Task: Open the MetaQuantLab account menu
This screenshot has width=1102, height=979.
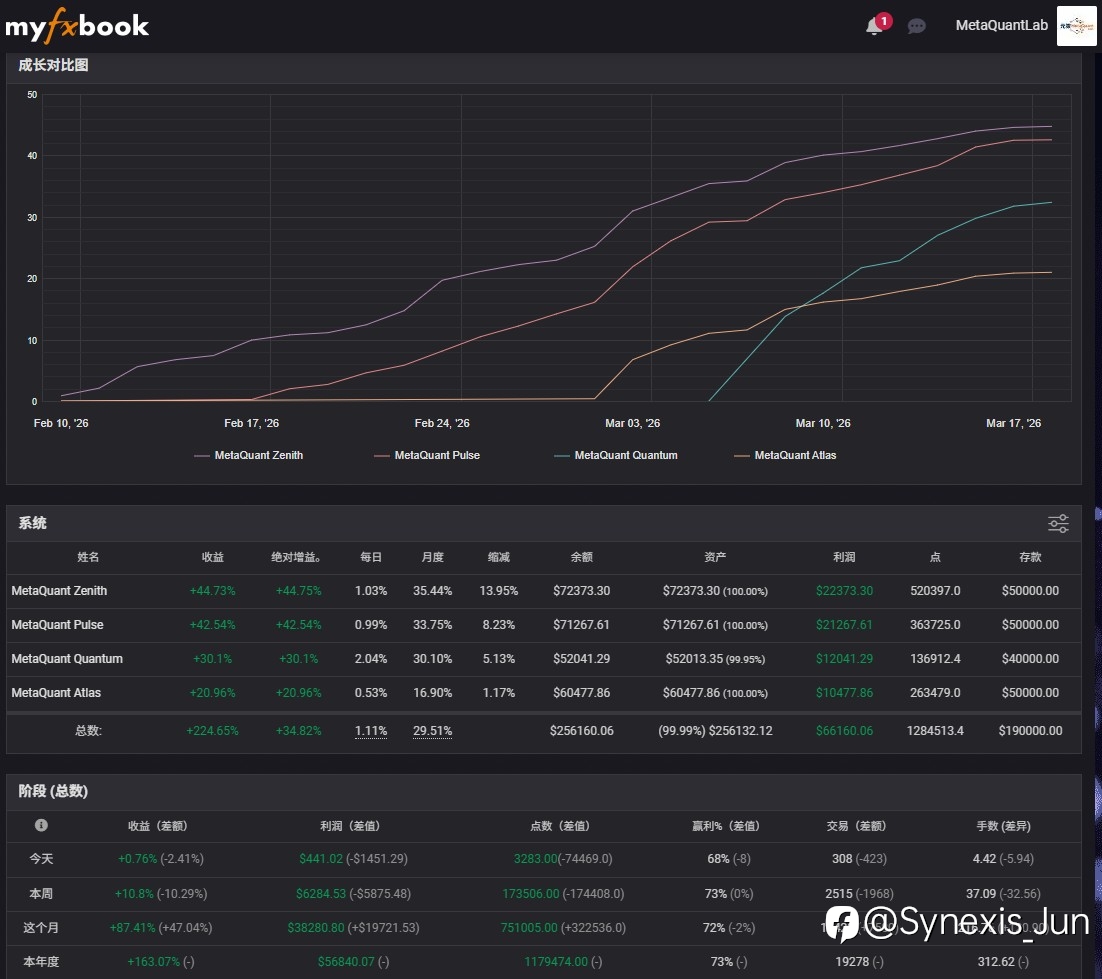Action: coord(1001,26)
